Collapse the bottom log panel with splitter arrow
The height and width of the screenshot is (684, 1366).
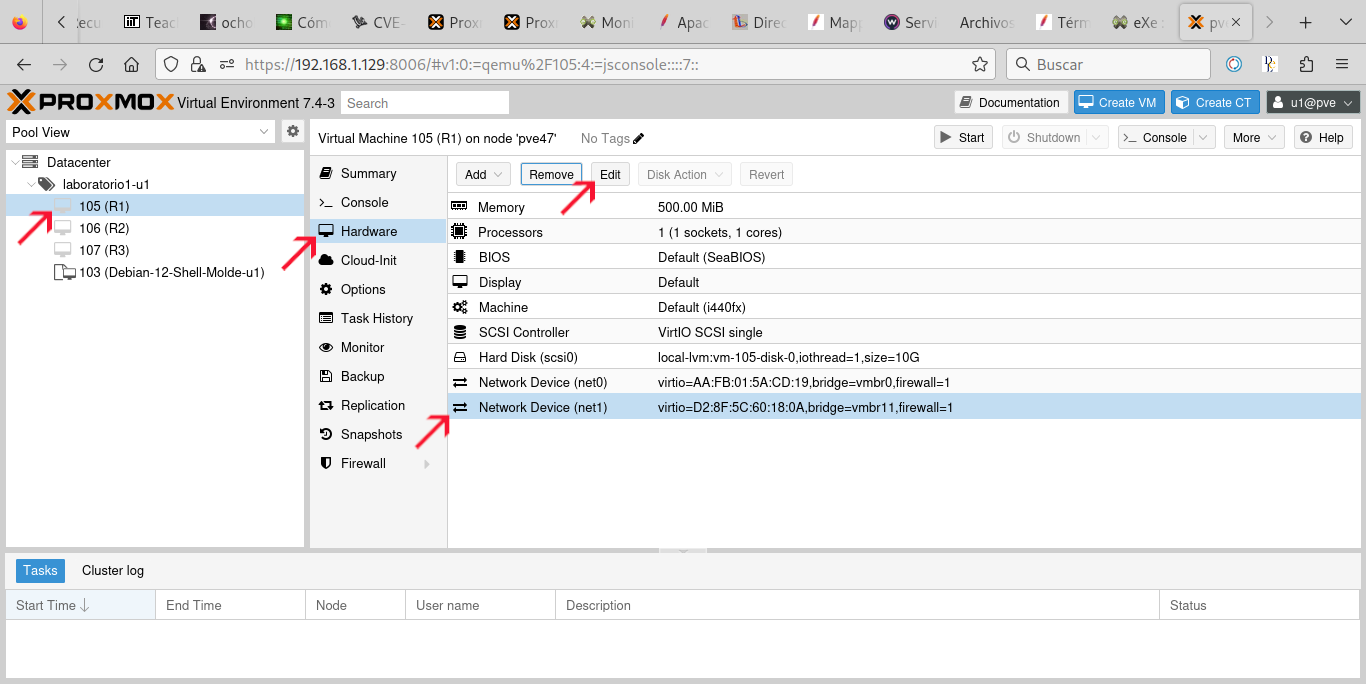pos(684,550)
